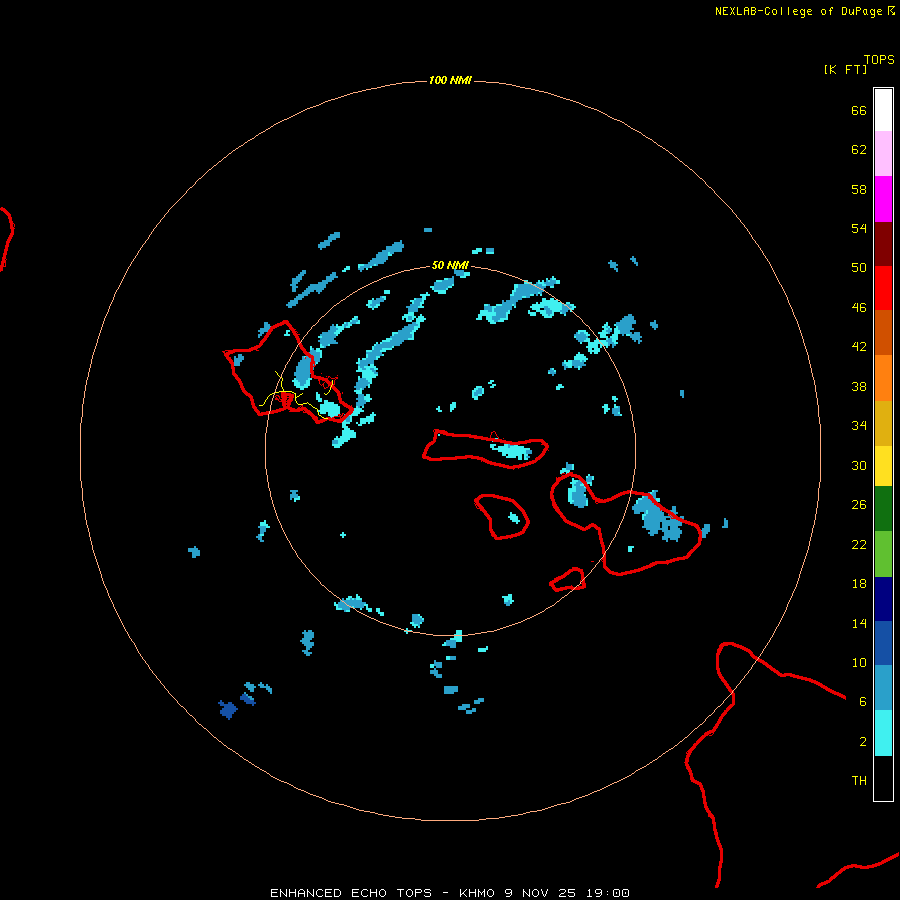Click the bright red 46-50 kft swatch

tap(883, 288)
